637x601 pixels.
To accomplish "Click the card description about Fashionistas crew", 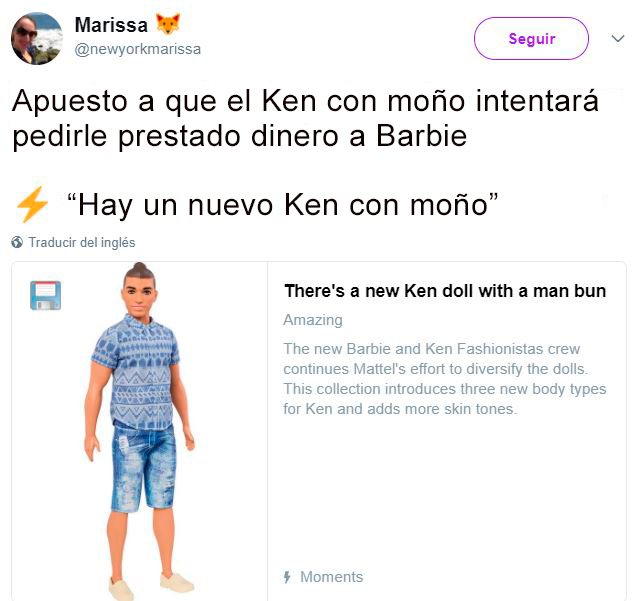I will 445,379.
